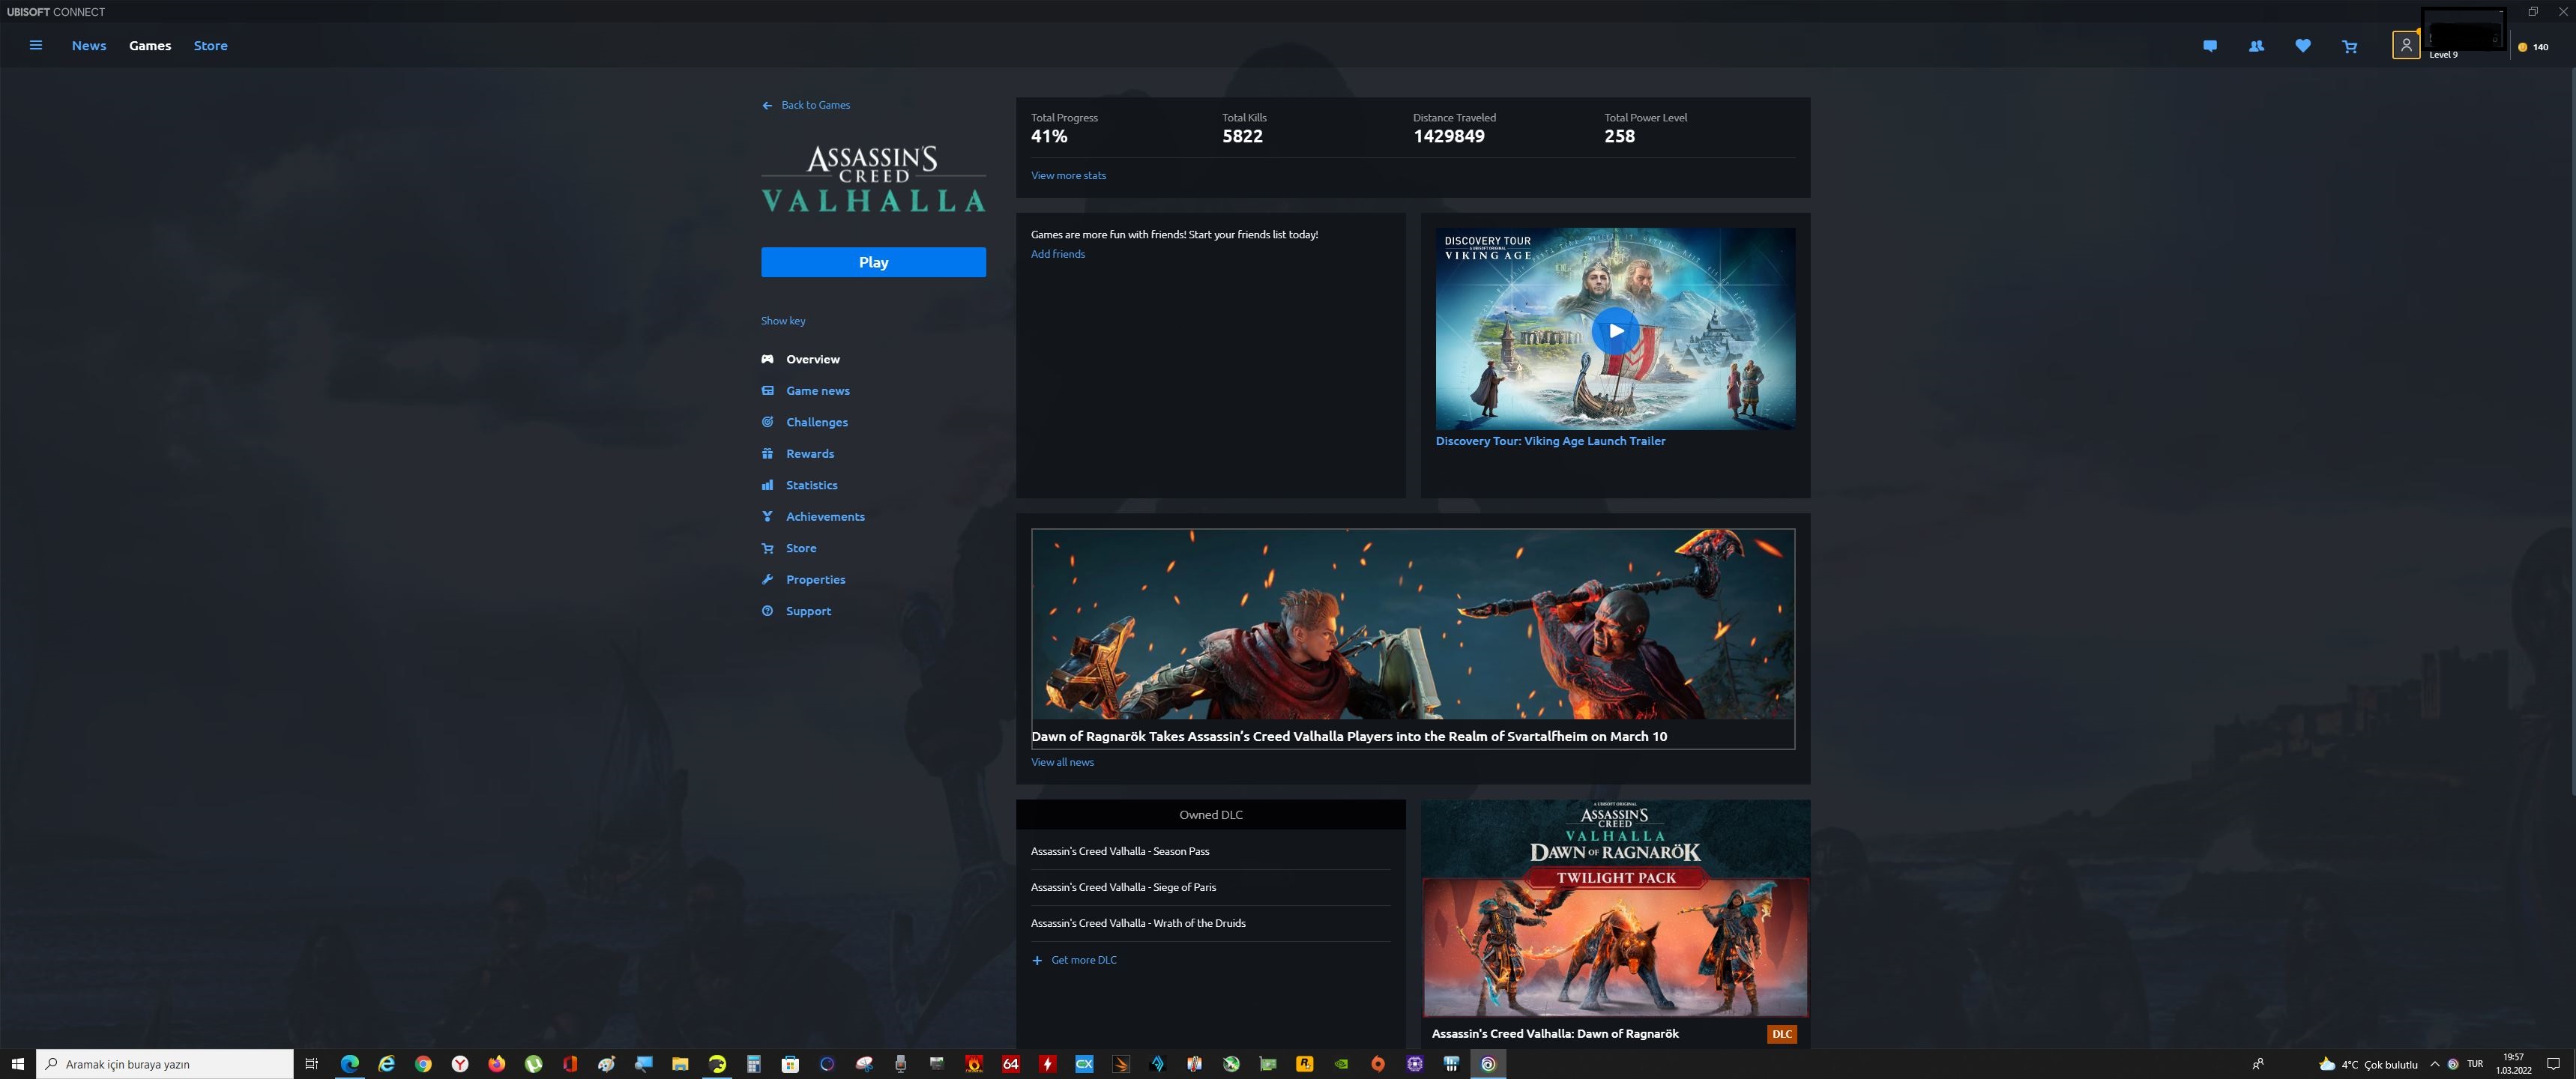This screenshot has width=2576, height=1079.
Task: Click the Challenges target icon
Action: tap(767, 422)
